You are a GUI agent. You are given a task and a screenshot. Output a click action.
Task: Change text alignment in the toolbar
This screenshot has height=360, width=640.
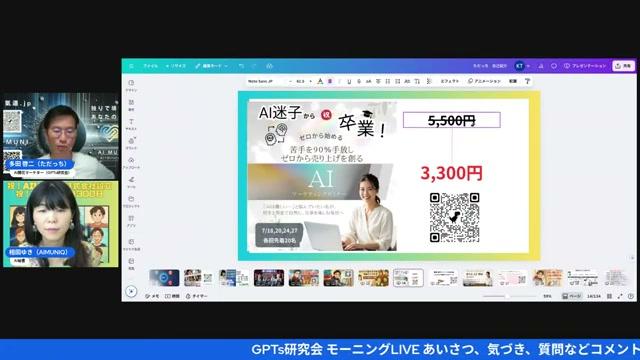(x=378, y=81)
